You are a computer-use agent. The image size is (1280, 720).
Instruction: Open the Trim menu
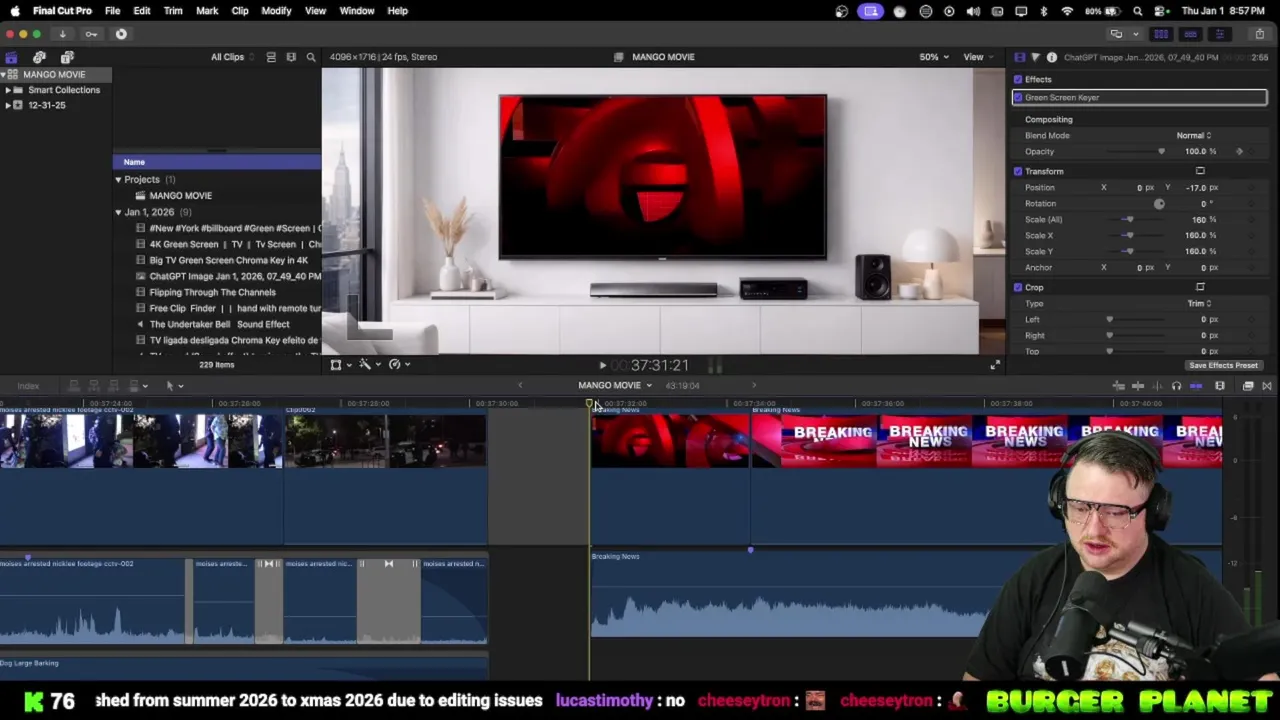pyautogui.click(x=173, y=11)
